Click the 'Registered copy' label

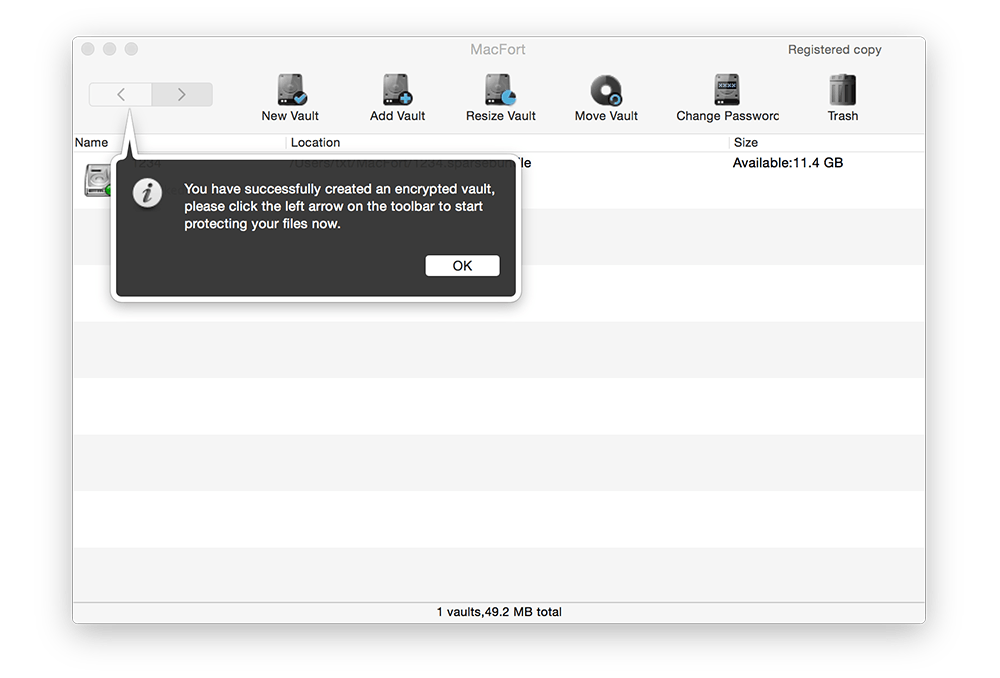834,50
